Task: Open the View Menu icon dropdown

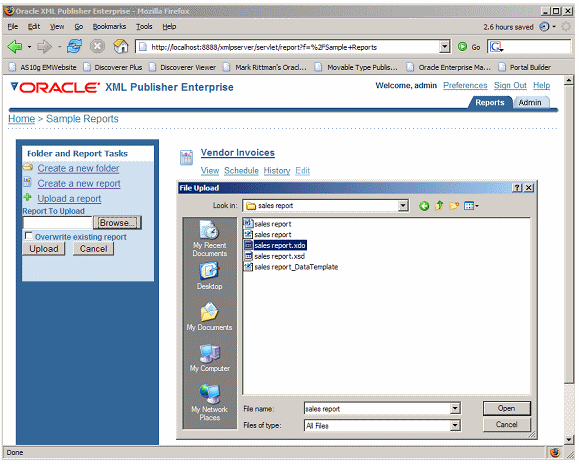Action: click(x=472, y=206)
